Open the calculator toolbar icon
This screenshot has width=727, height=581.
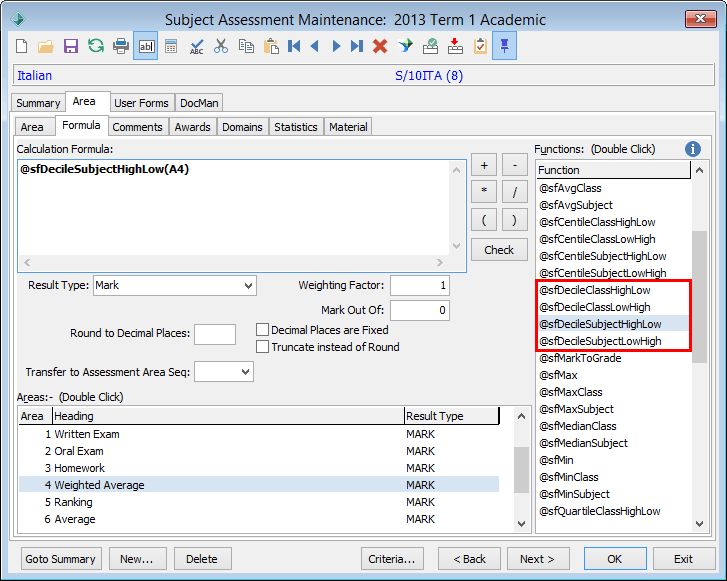(x=171, y=46)
